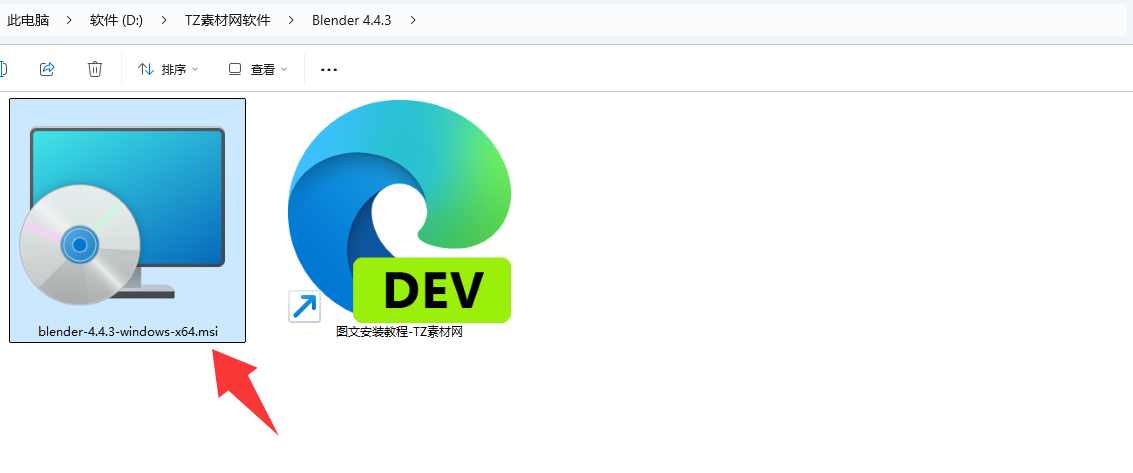Click Blender 4.4.3 breadcrumb segment
1133x473 pixels.
pos(352,20)
